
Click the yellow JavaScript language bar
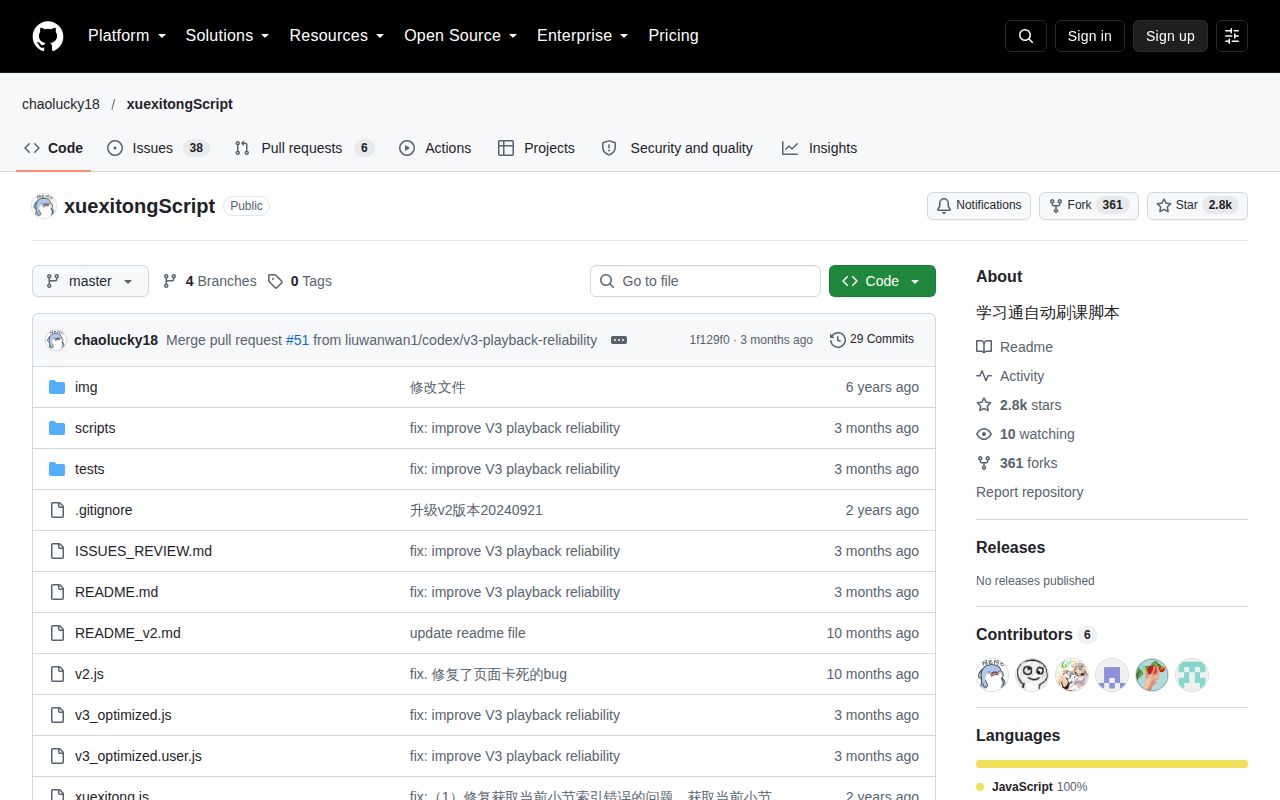pos(1112,764)
